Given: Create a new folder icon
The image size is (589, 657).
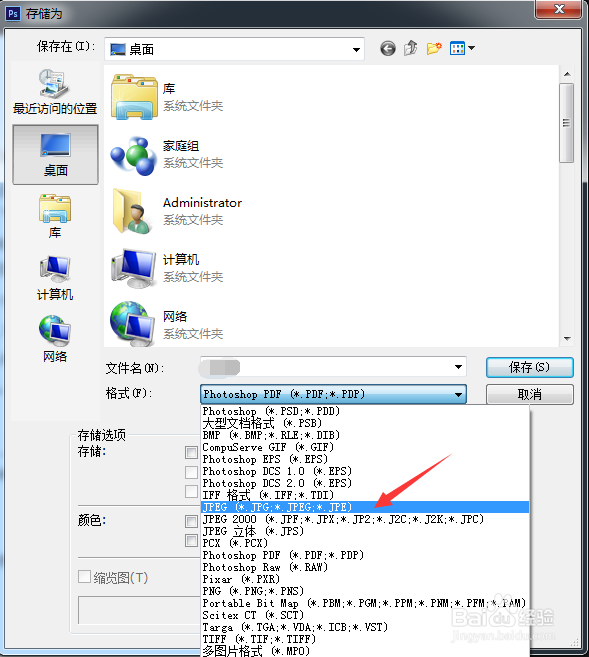Looking at the screenshot, I should tap(434, 48).
